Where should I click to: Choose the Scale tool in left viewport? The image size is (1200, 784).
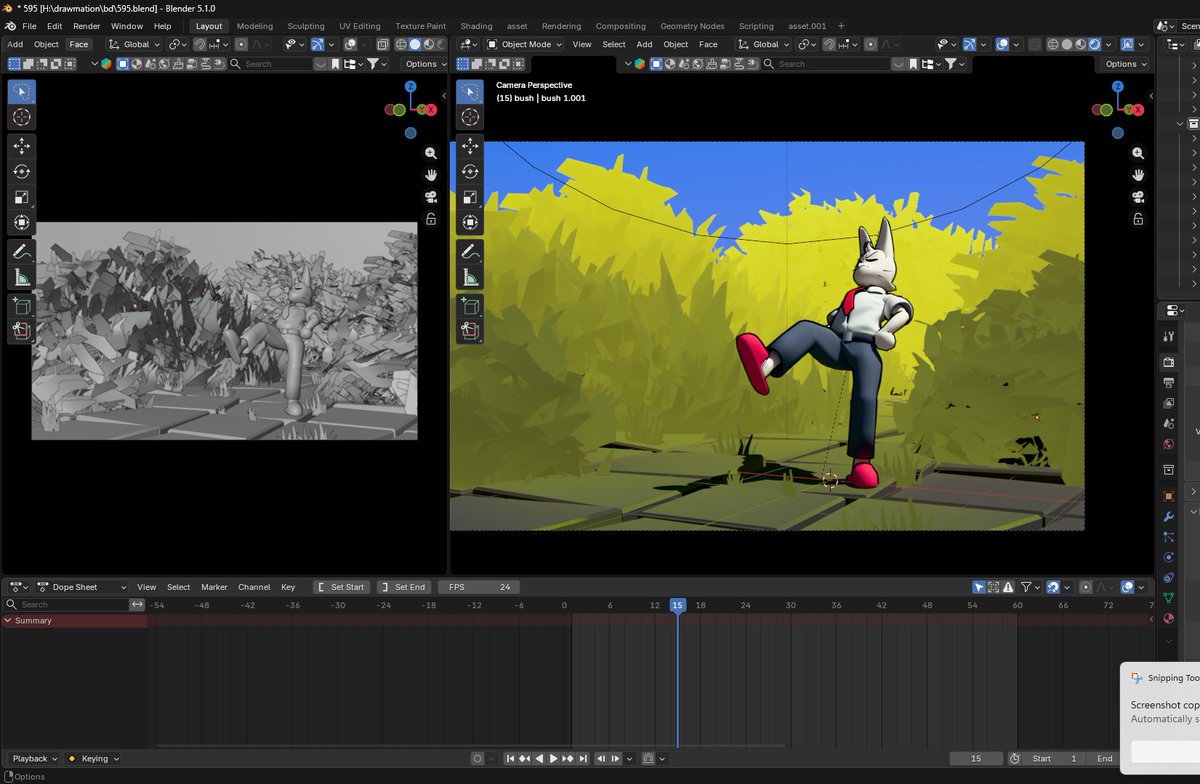(21, 197)
